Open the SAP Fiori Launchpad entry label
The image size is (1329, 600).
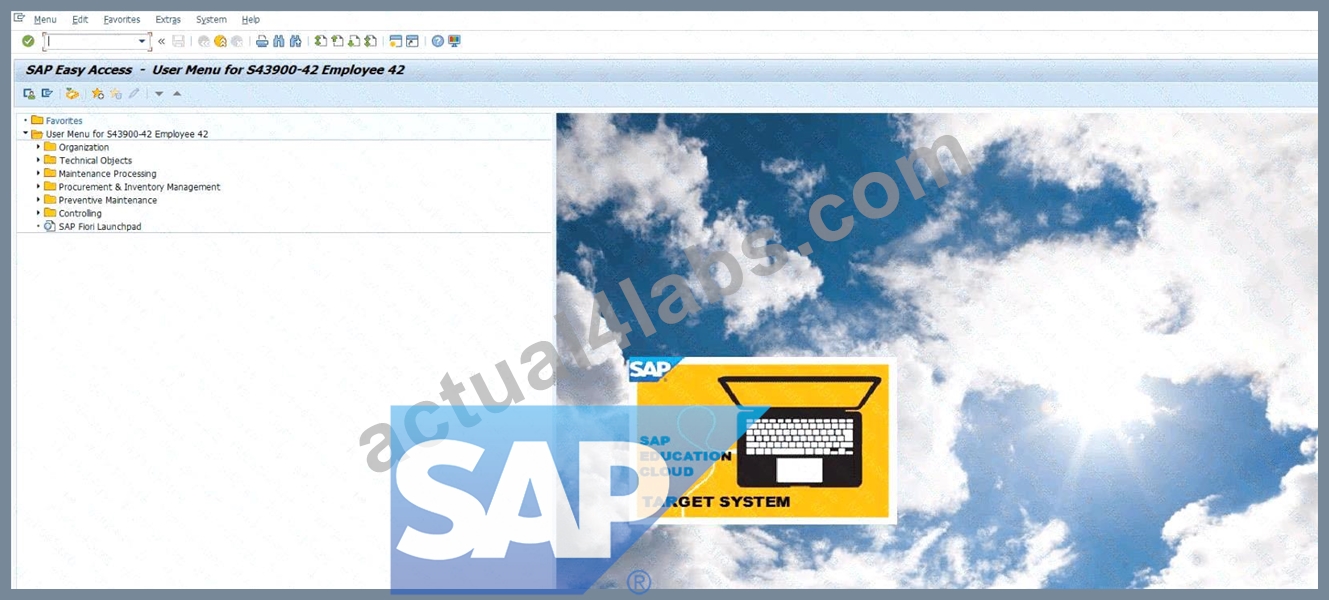tap(100, 227)
